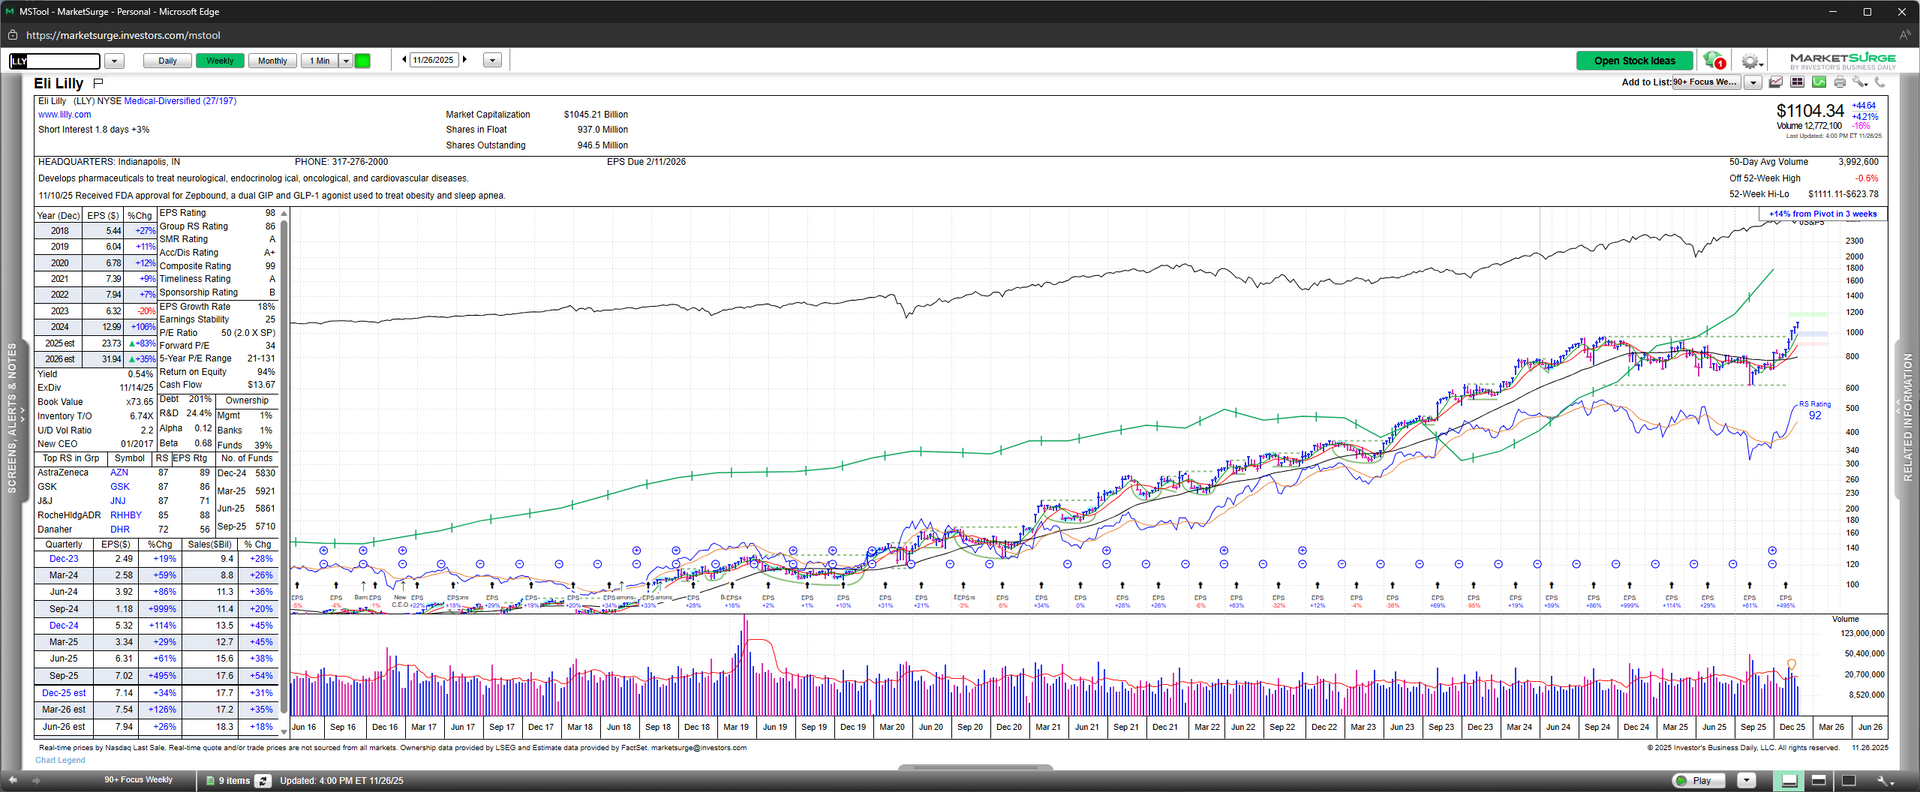Switch chart to Daily timeframe
This screenshot has width=1920, height=792.
167,61
